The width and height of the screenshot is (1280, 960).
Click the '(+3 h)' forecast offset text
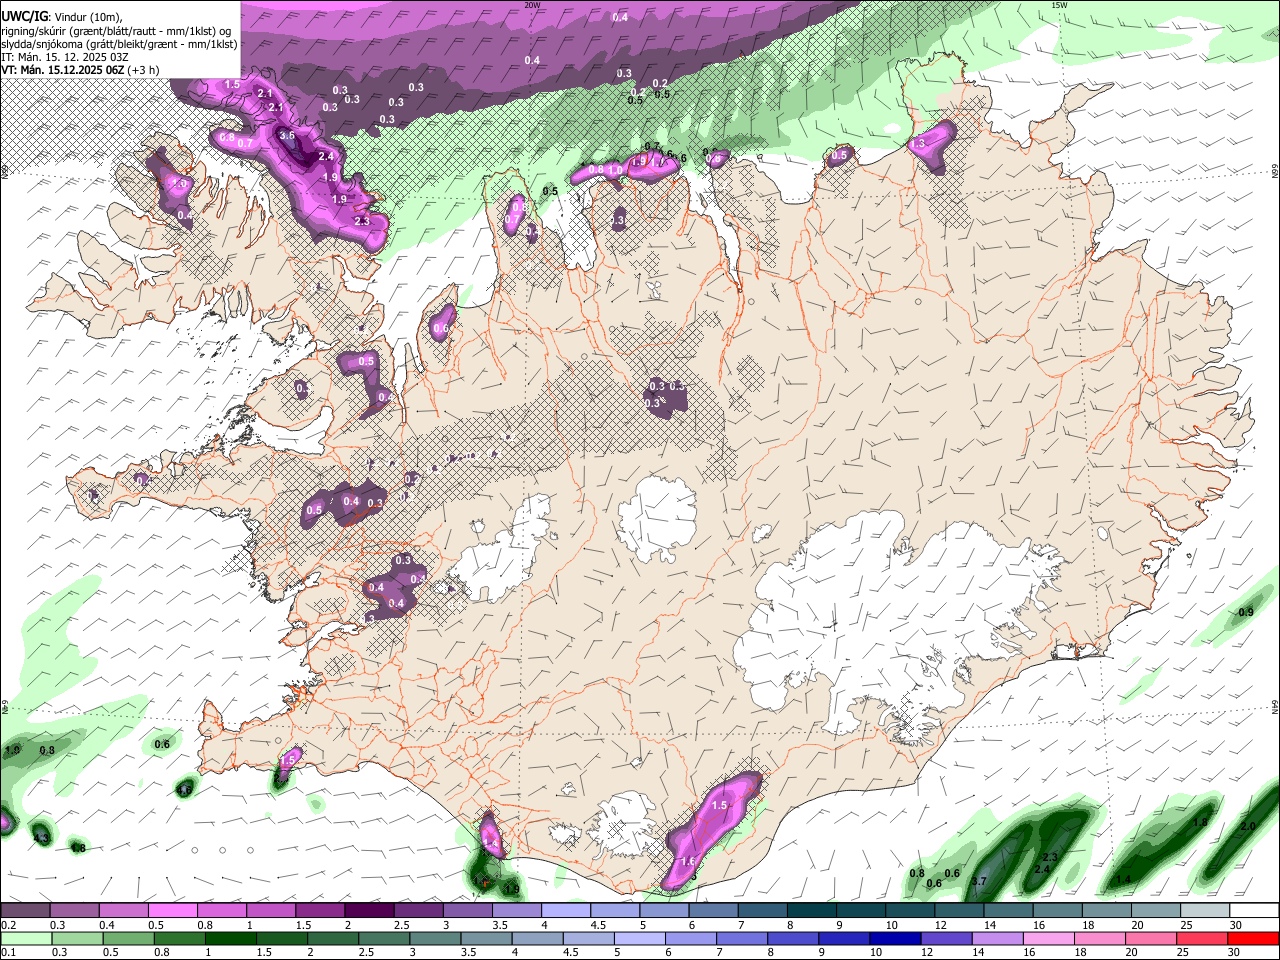click(x=144, y=71)
